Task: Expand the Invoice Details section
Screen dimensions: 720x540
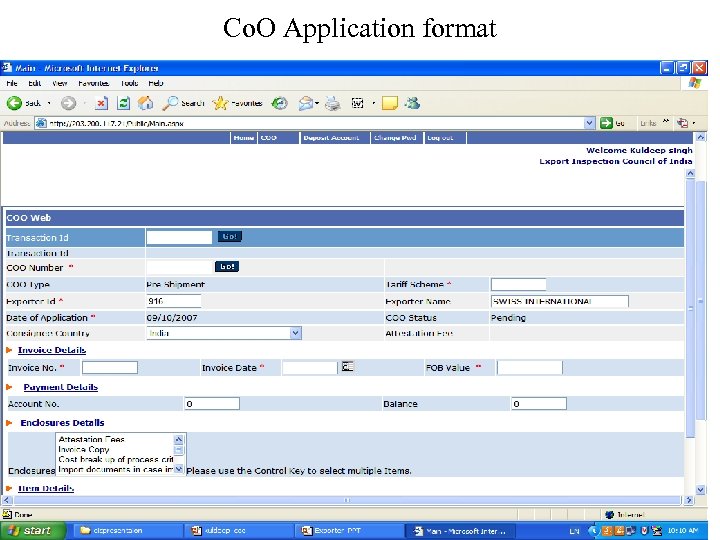Action: point(51,350)
